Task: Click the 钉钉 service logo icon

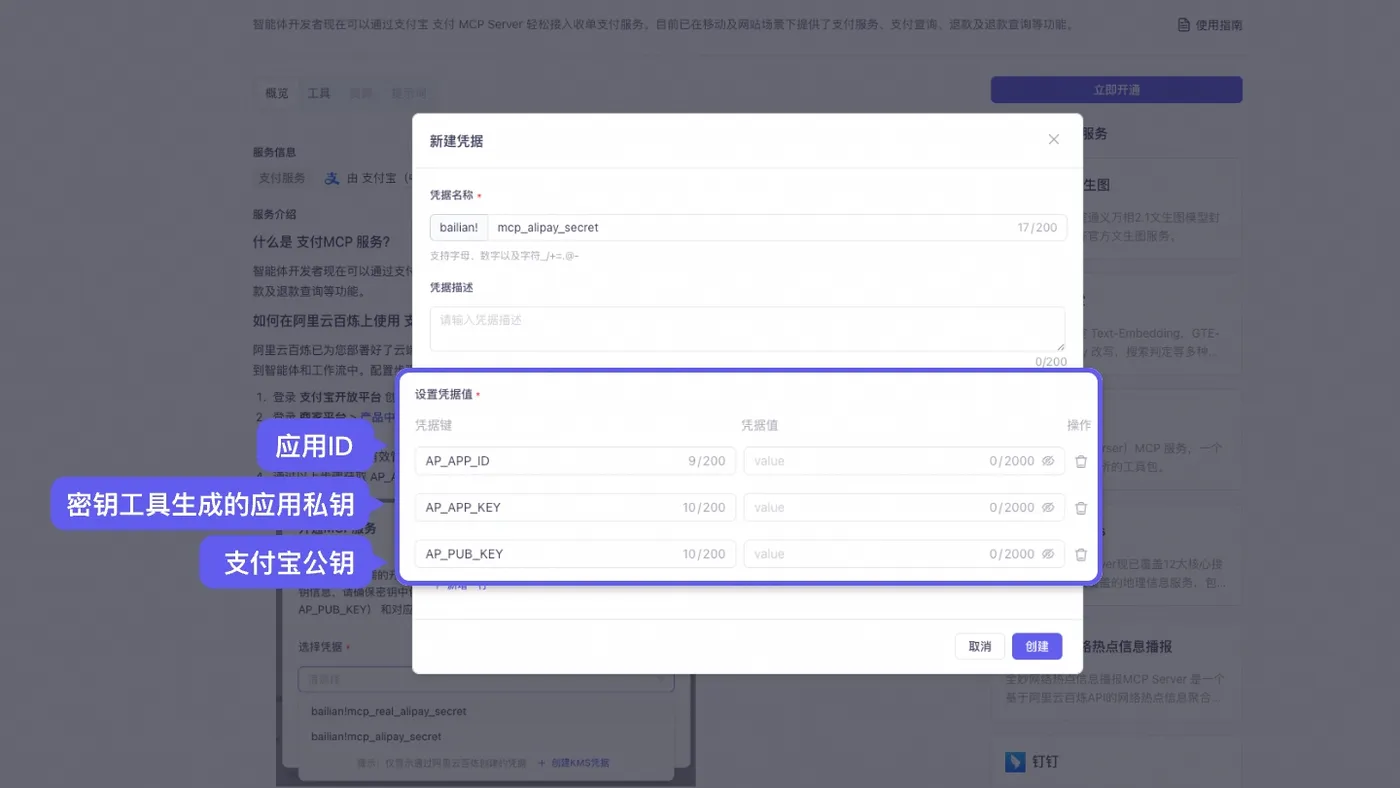Action: 1015,762
